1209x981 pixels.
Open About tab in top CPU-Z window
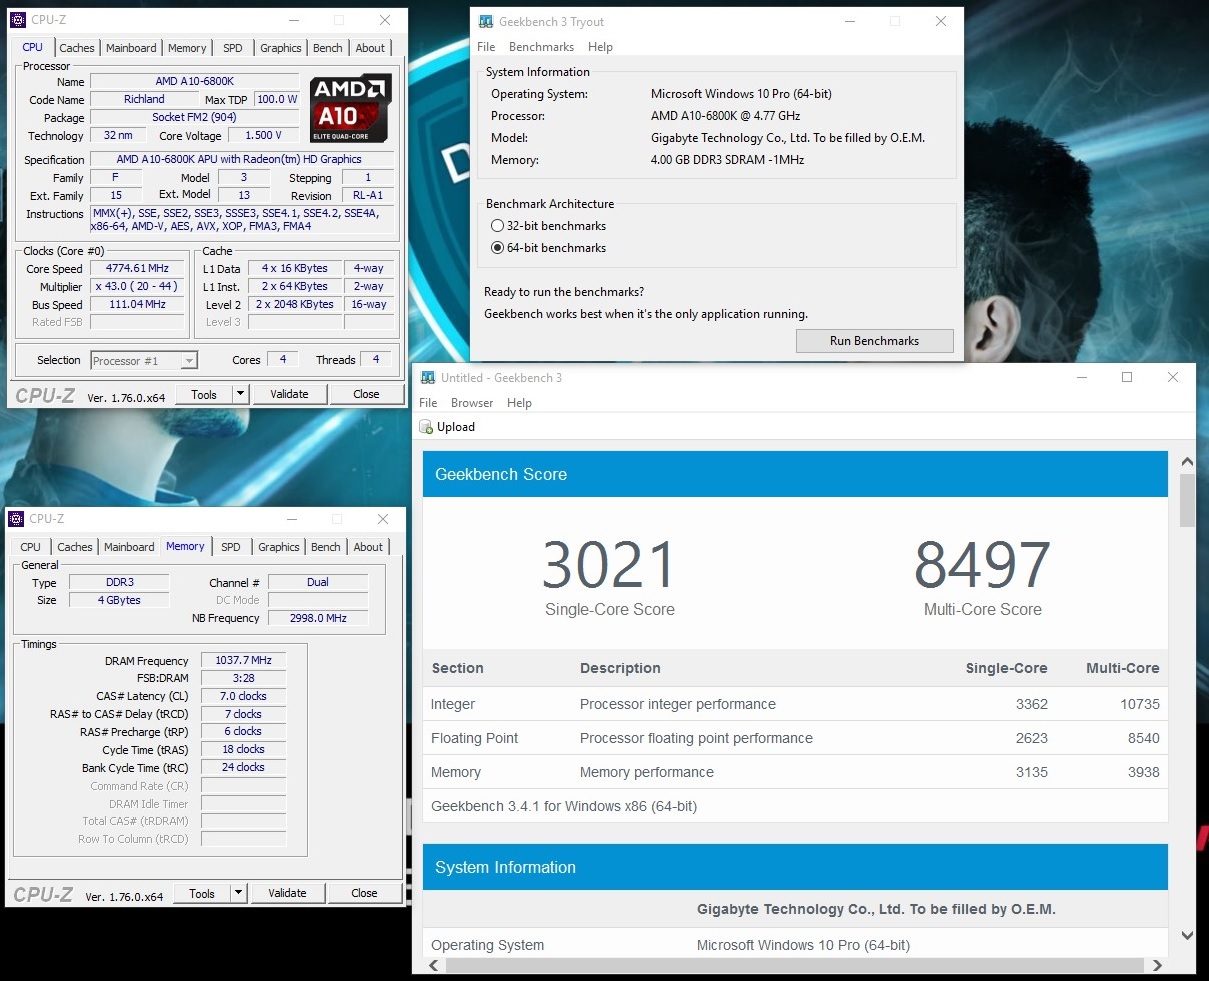click(370, 48)
